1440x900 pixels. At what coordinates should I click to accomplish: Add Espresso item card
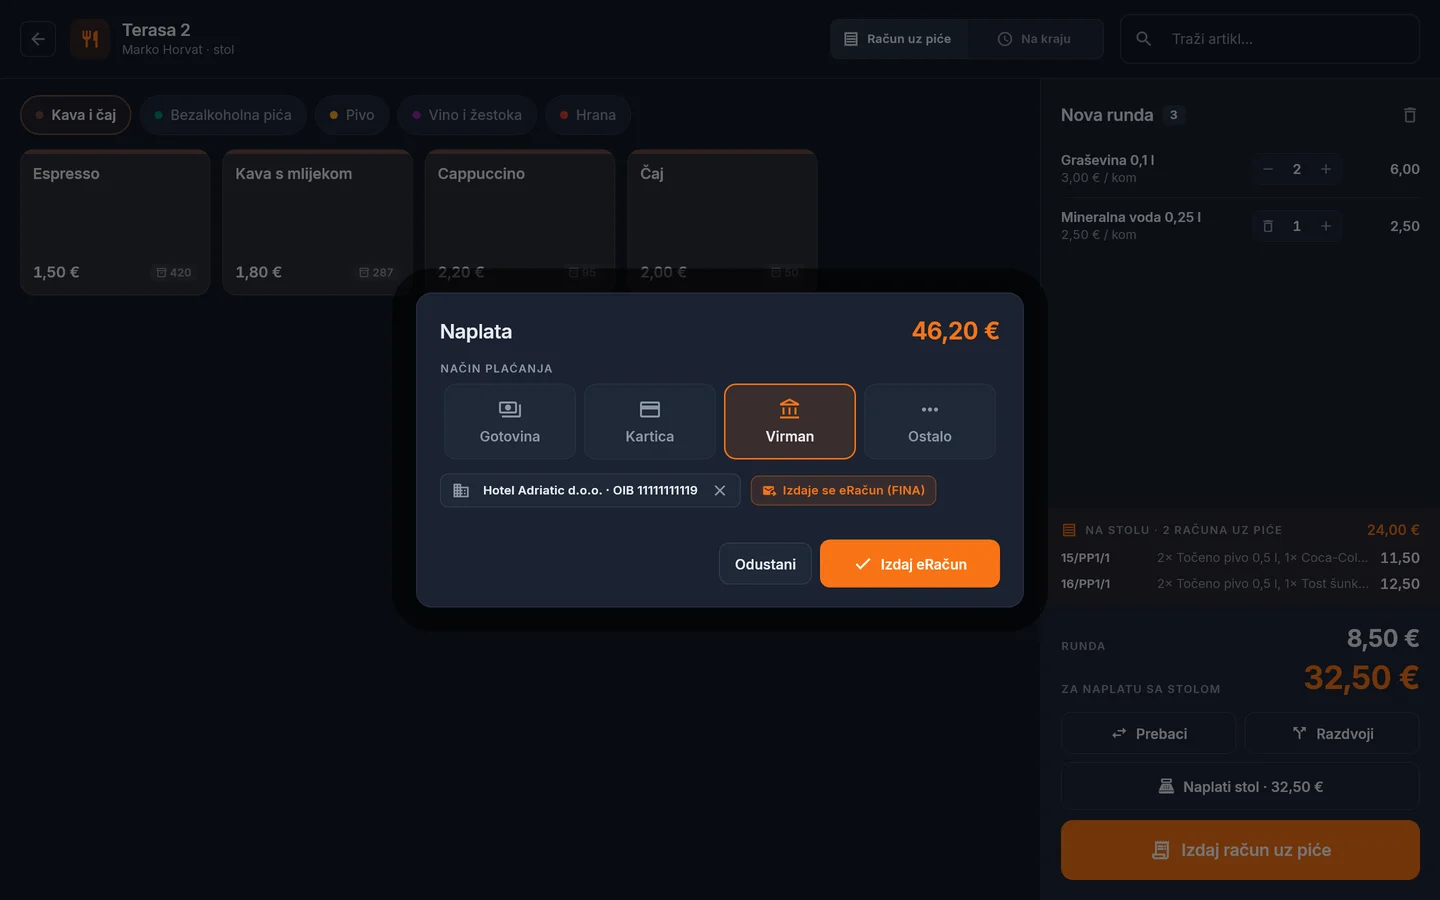coord(115,222)
